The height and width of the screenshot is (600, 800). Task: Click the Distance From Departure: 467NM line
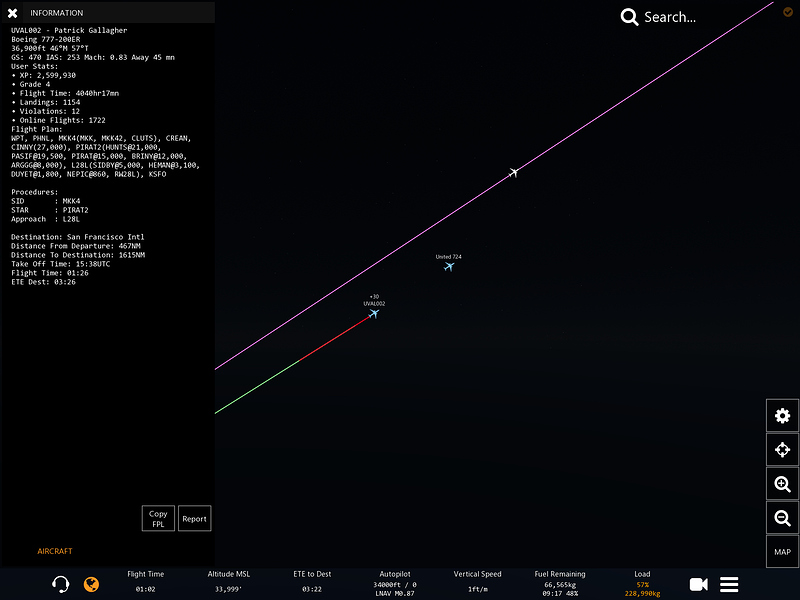click(x=76, y=246)
